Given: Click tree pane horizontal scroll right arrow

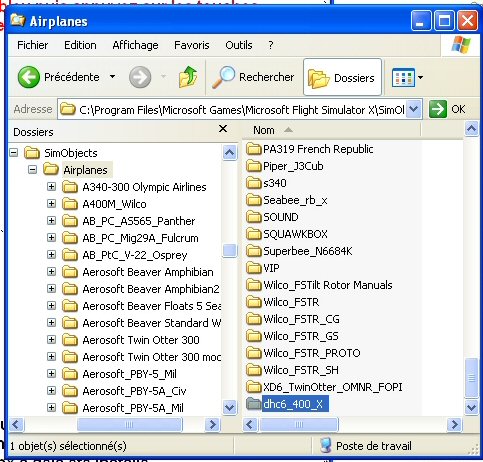Looking at the screenshot, I should pos(212,424).
